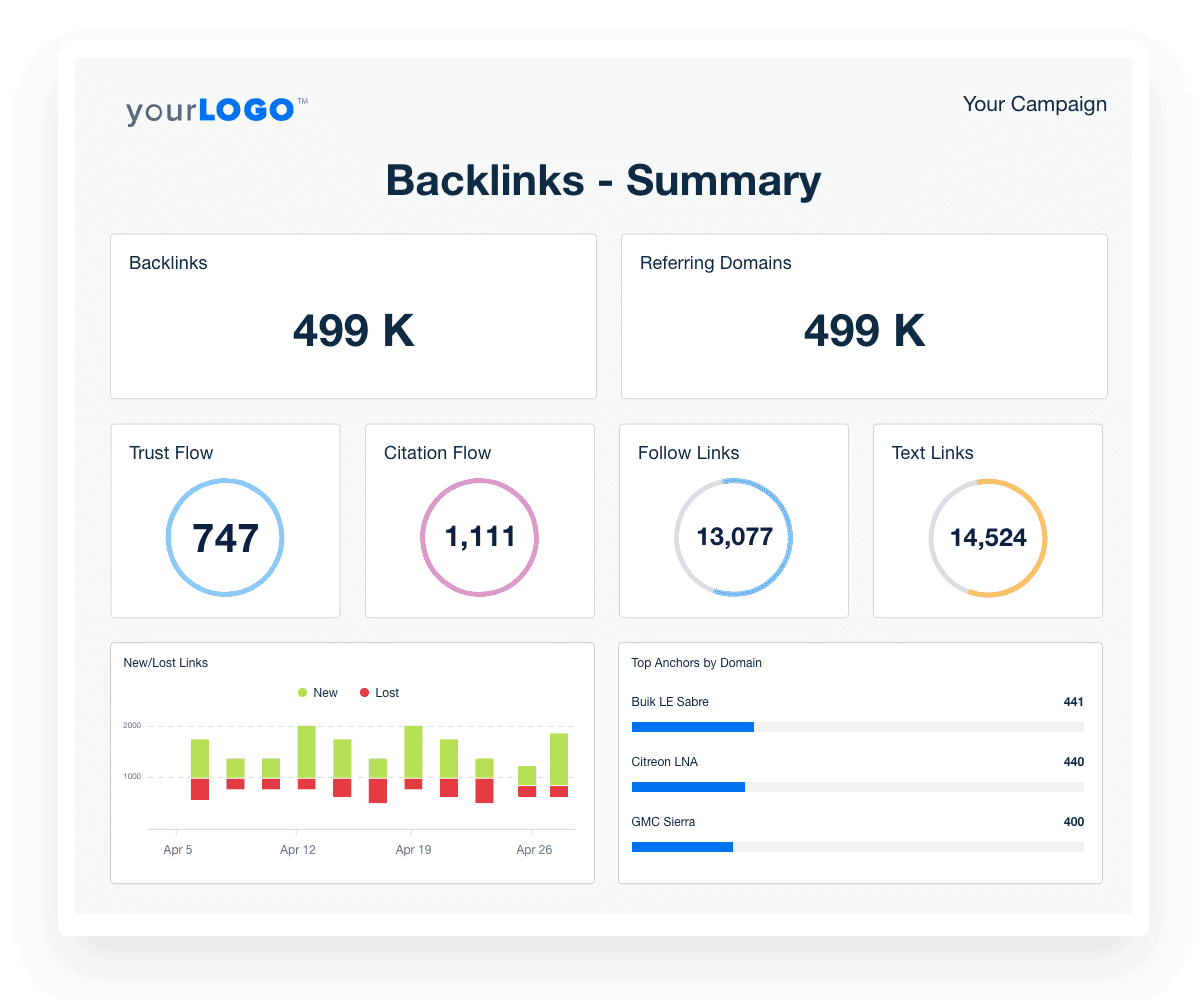1200x1000 pixels.
Task: Click the Apr 26 axis label
Action: coord(533,850)
